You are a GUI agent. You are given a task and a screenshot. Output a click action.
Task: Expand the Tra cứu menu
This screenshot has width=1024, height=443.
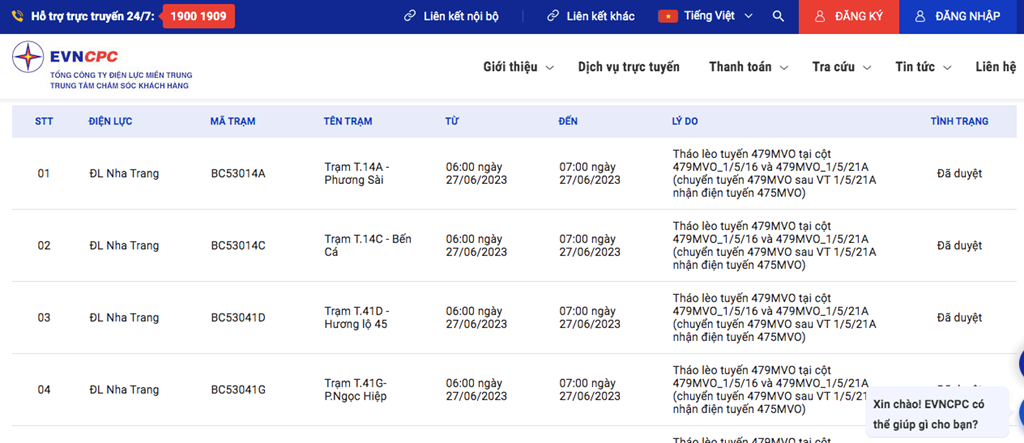[841, 67]
